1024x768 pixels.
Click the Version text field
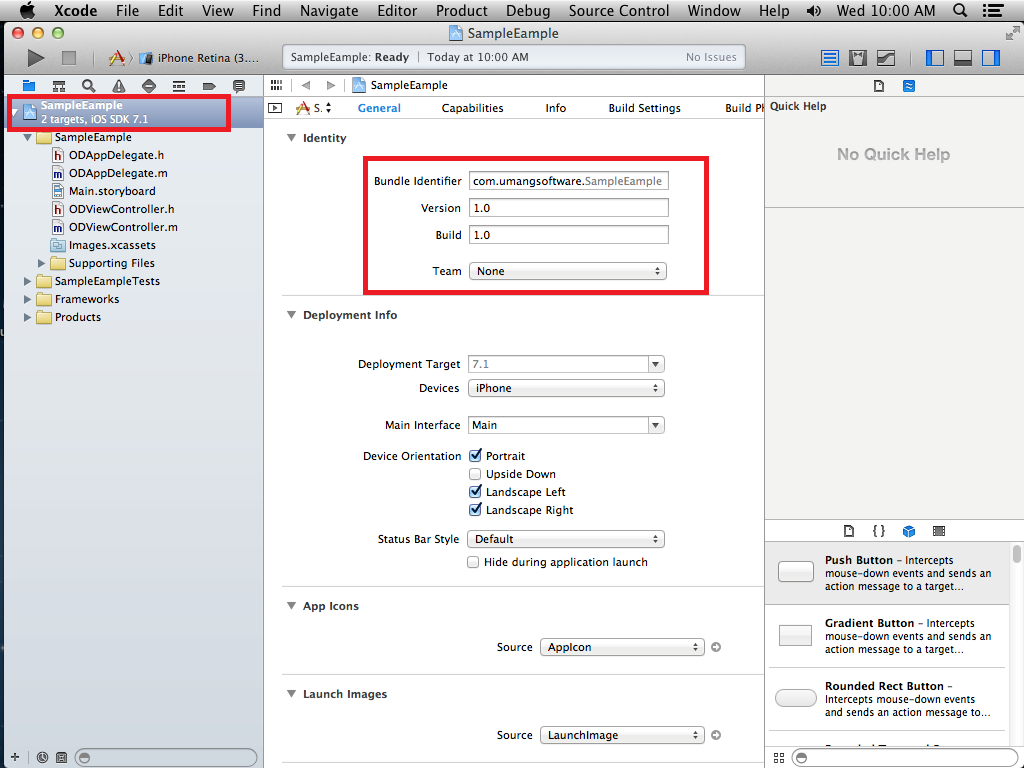(568, 208)
